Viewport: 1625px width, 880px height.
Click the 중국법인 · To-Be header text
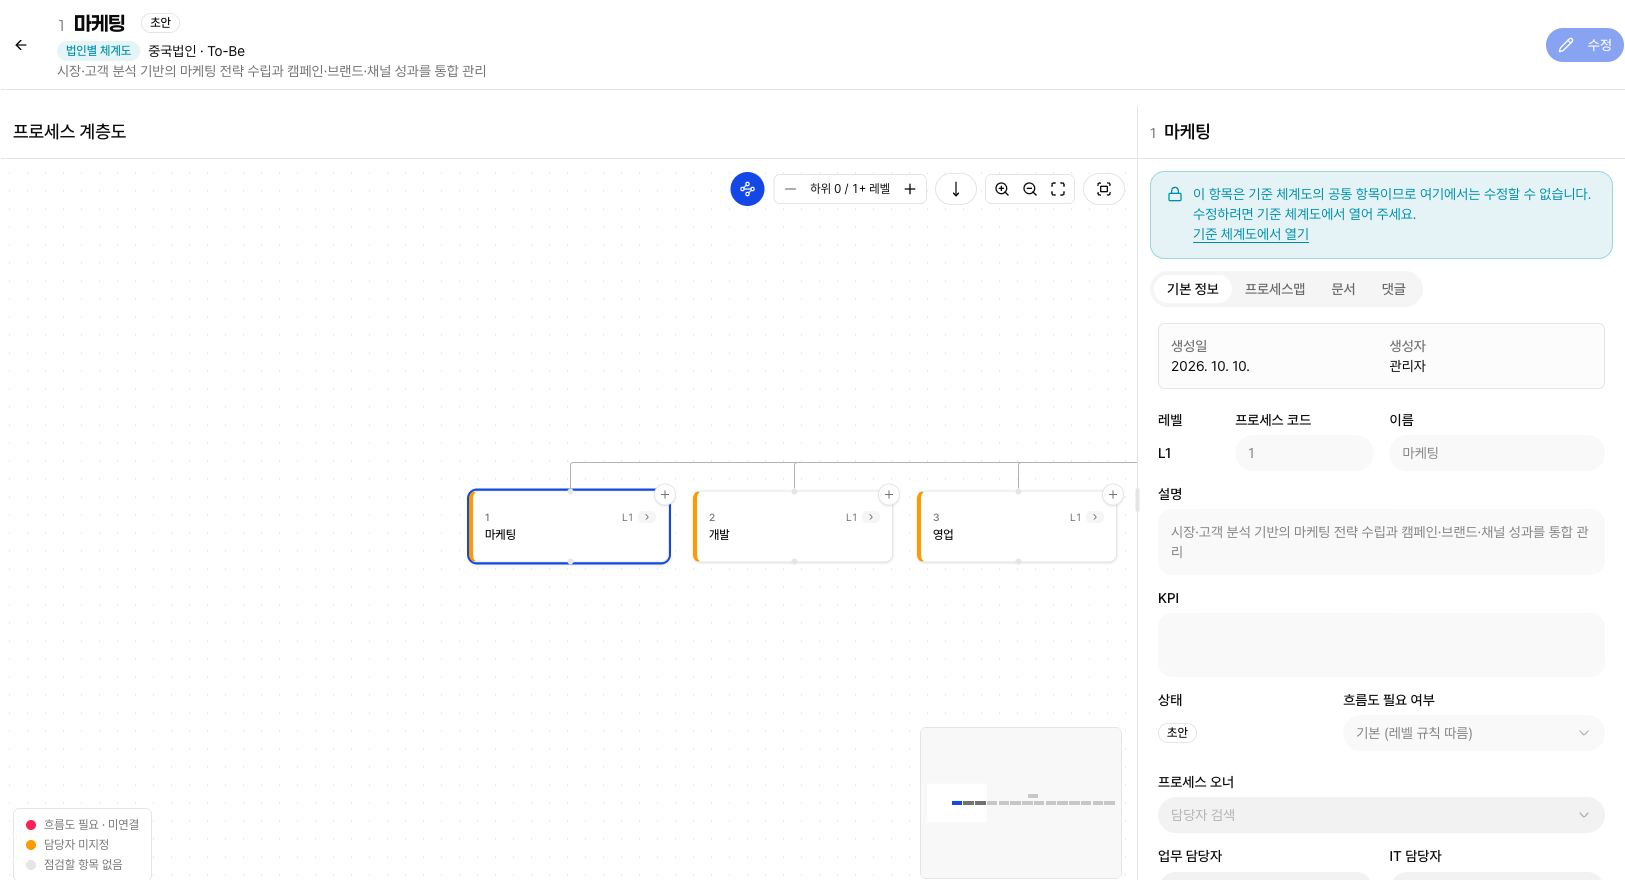pyautogui.click(x=196, y=51)
